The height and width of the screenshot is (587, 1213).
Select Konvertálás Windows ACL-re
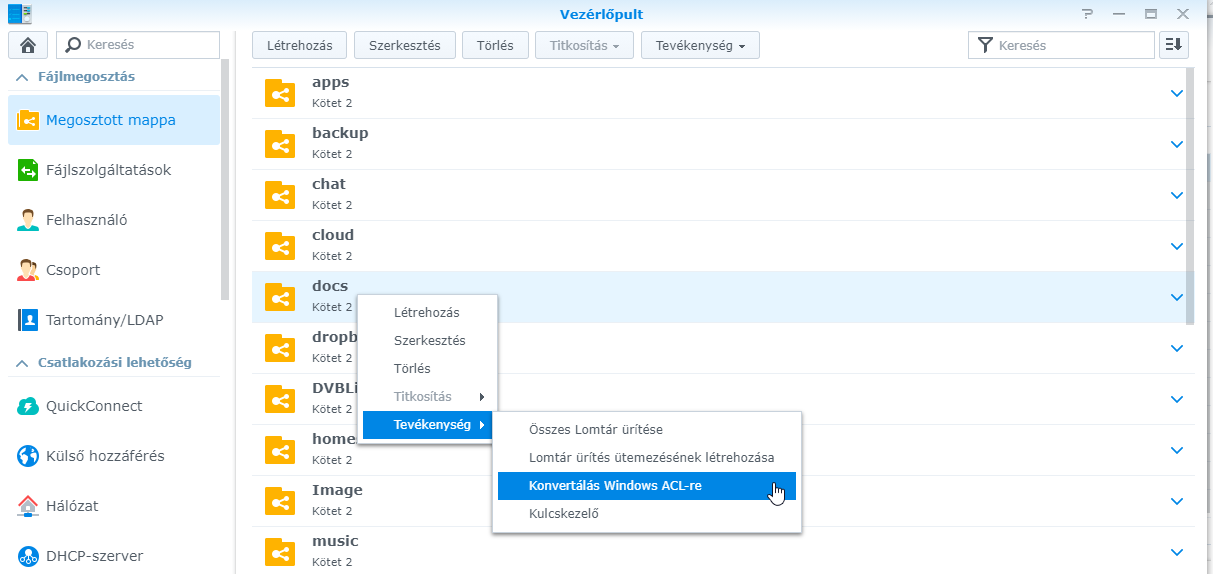pos(647,486)
